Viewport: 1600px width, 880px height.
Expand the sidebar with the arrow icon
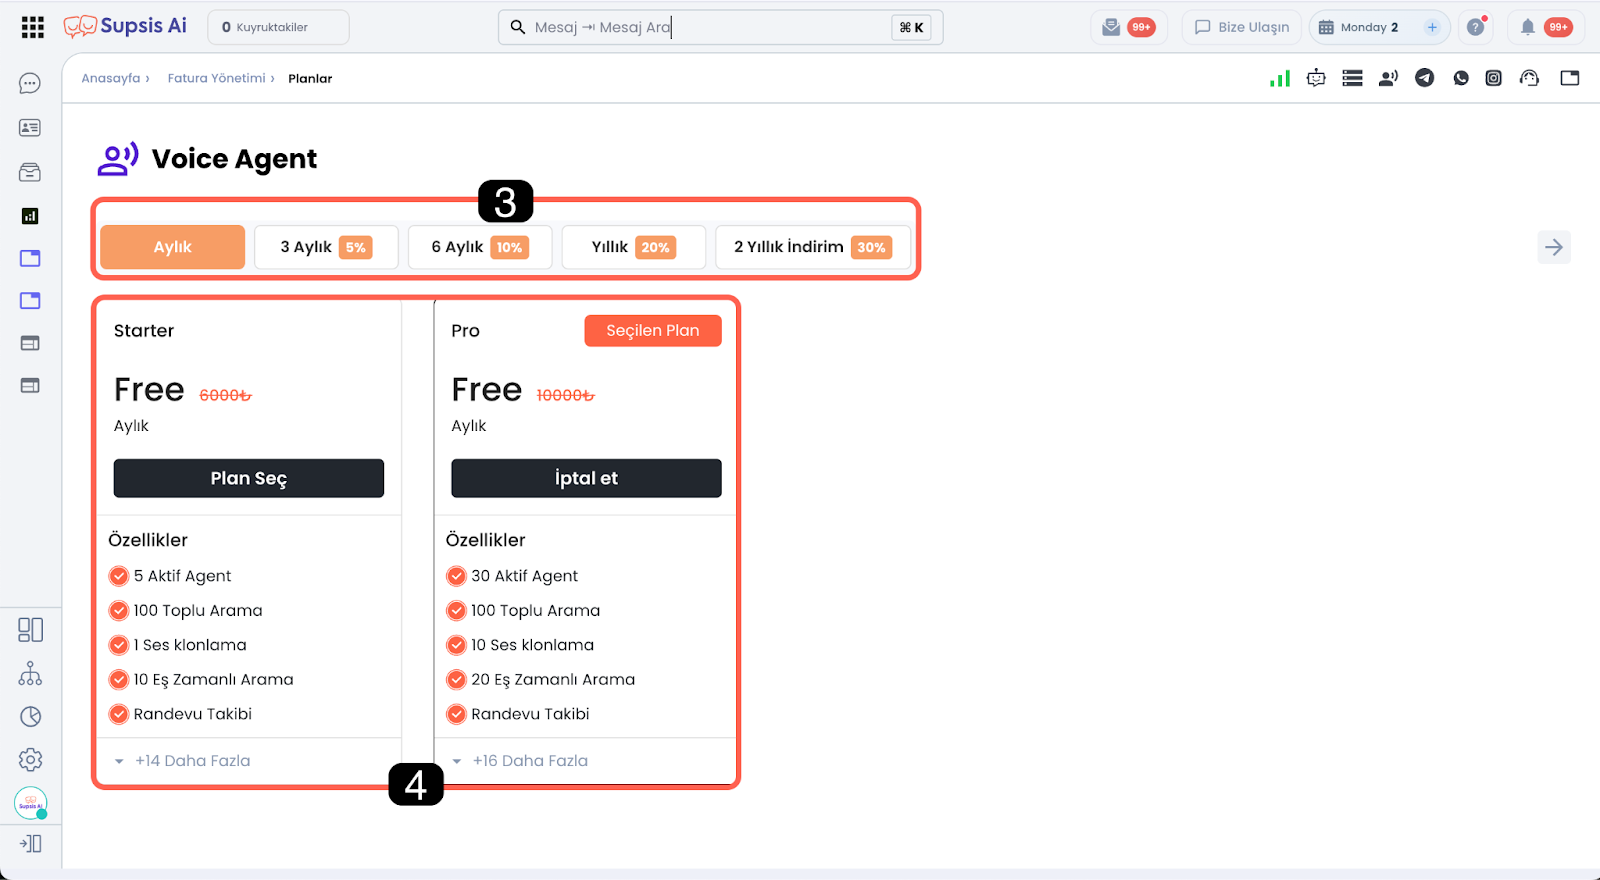(30, 844)
